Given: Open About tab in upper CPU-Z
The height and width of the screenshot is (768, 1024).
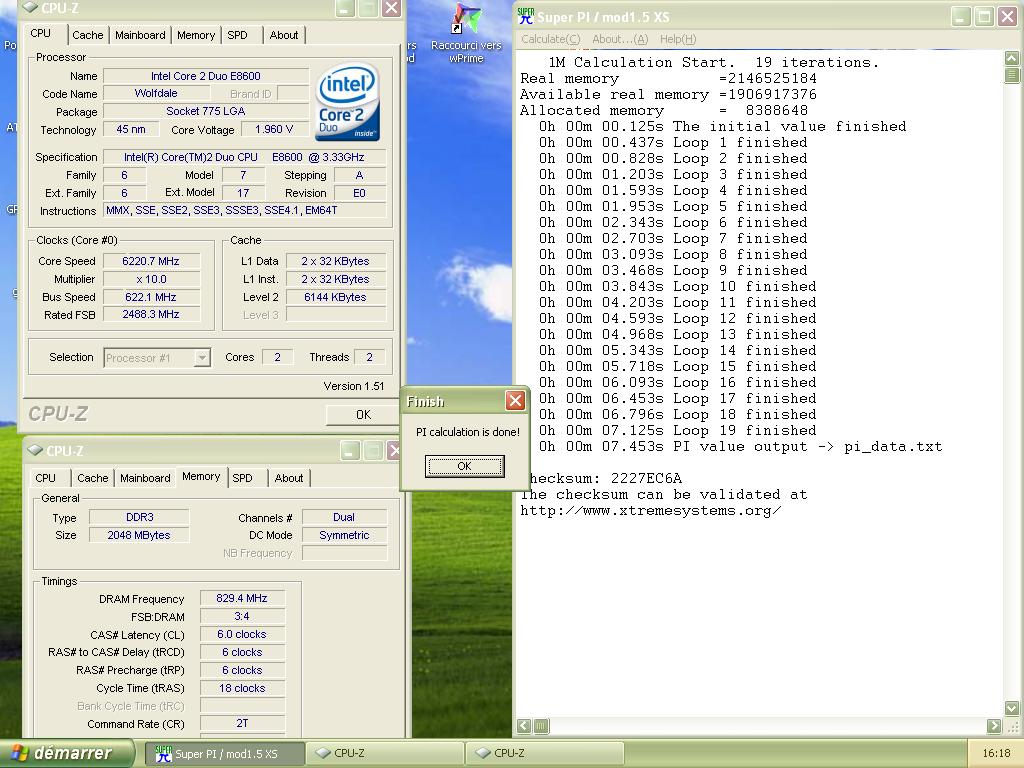Looking at the screenshot, I should point(284,35).
